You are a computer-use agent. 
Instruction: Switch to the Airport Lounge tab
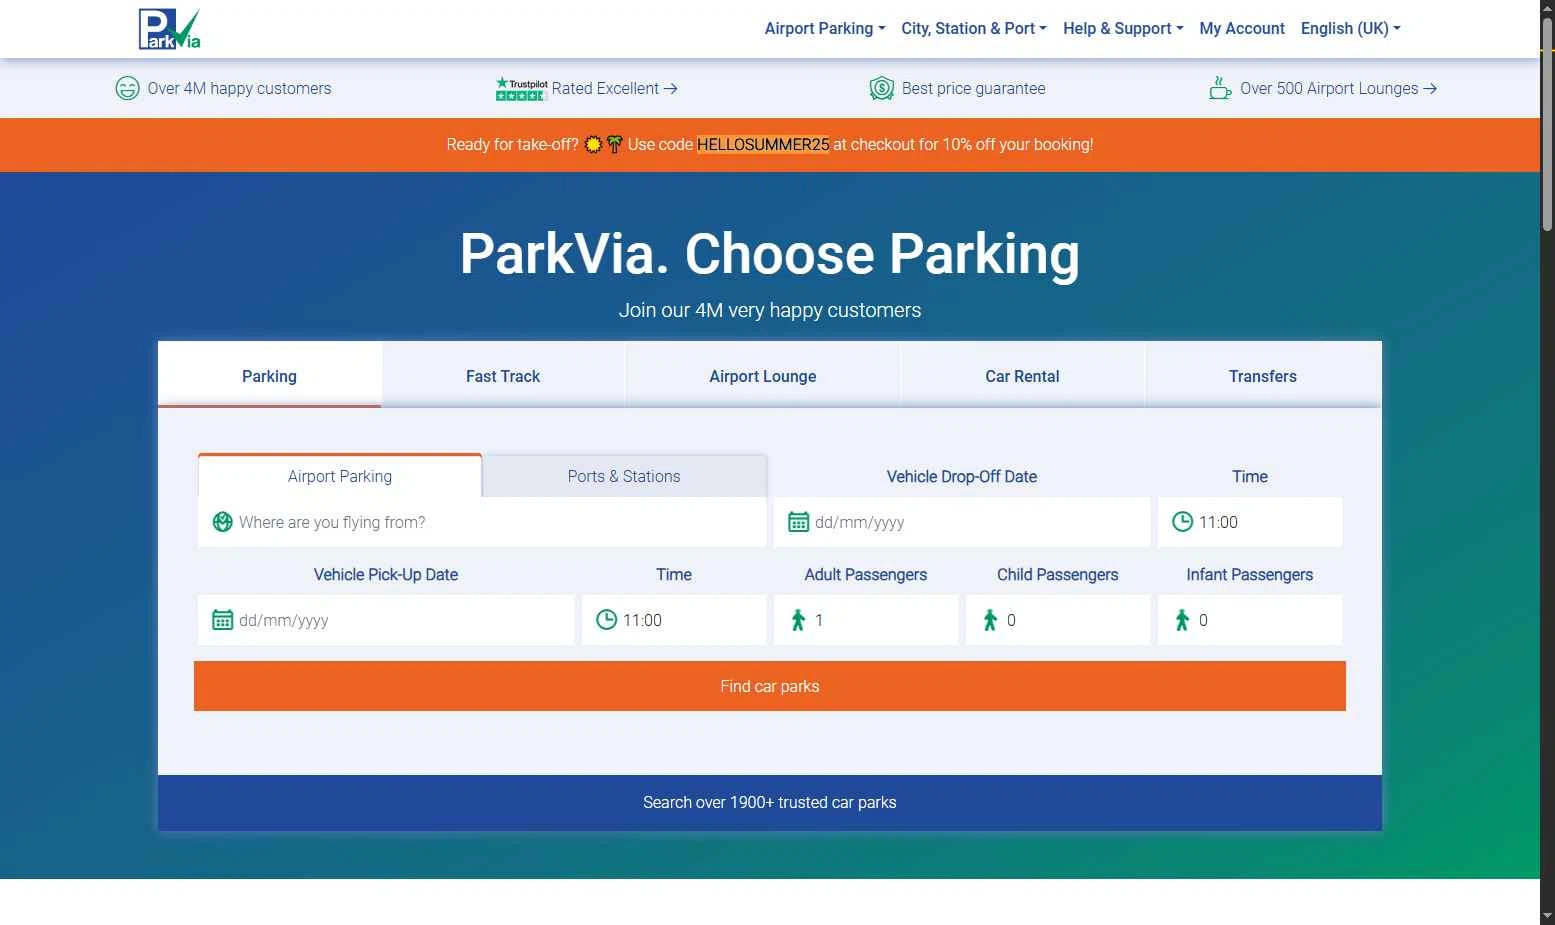click(x=763, y=375)
